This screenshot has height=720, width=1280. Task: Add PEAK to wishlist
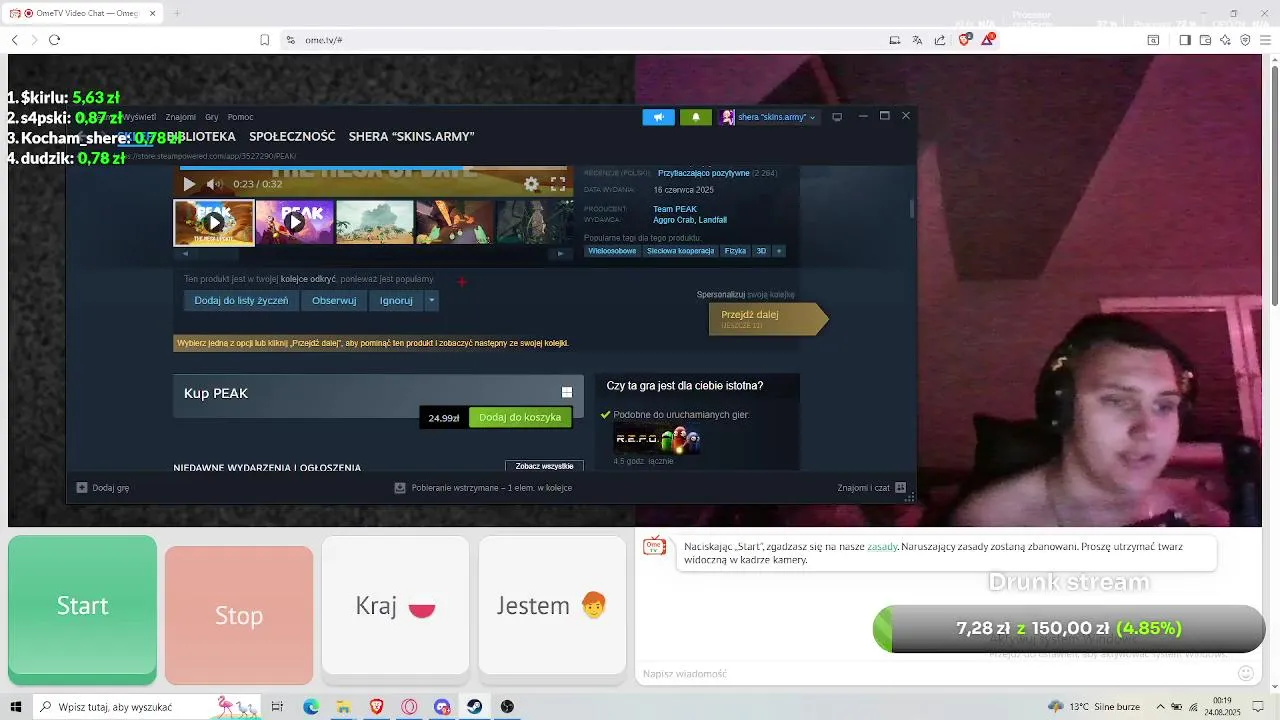pos(241,300)
